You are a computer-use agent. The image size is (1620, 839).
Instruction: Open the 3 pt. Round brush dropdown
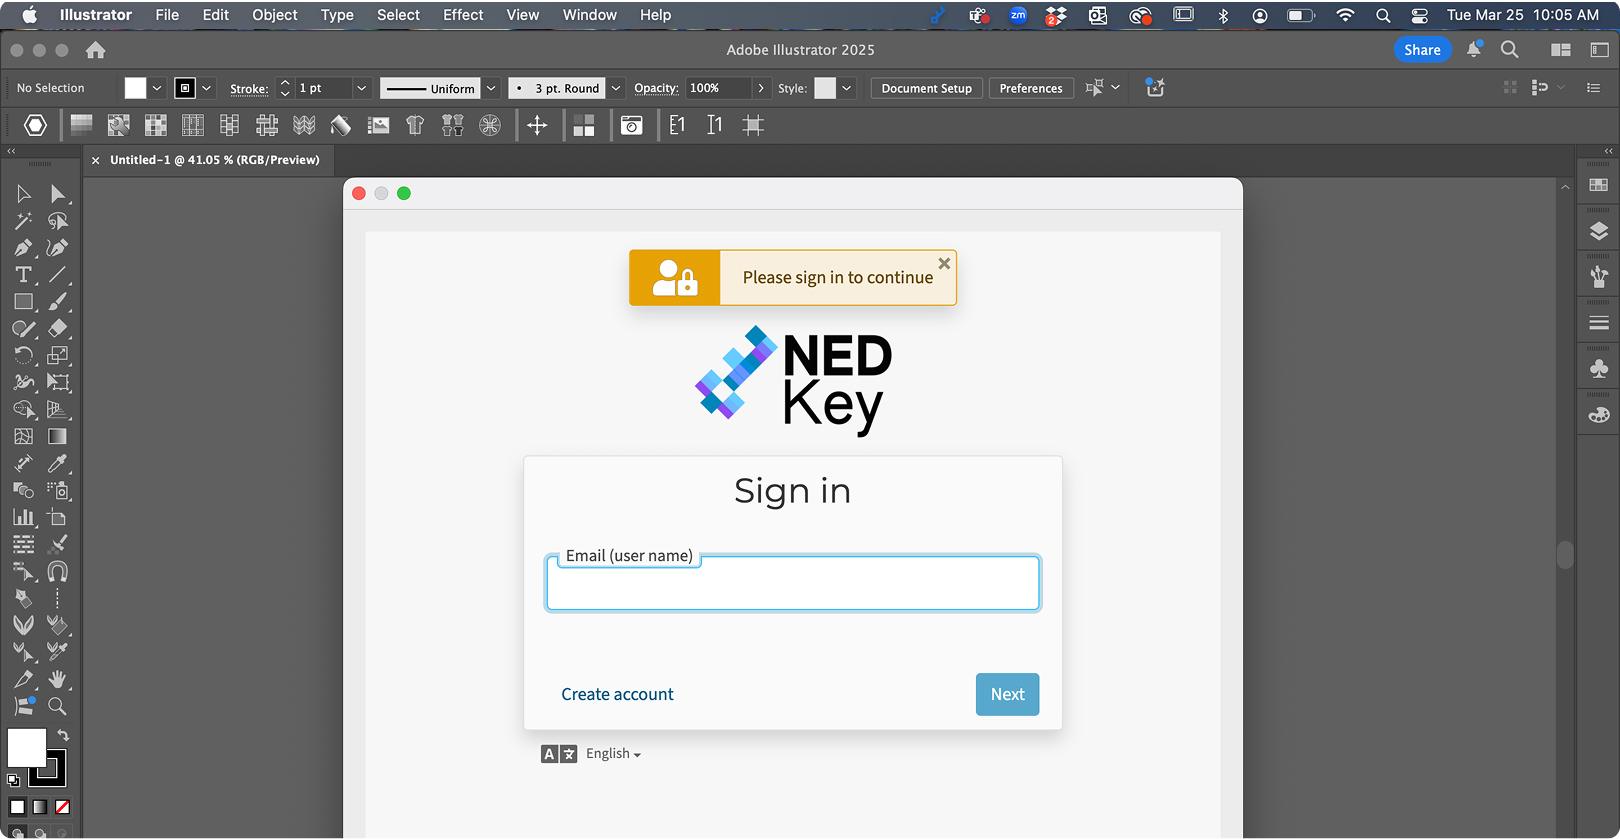coord(616,88)
